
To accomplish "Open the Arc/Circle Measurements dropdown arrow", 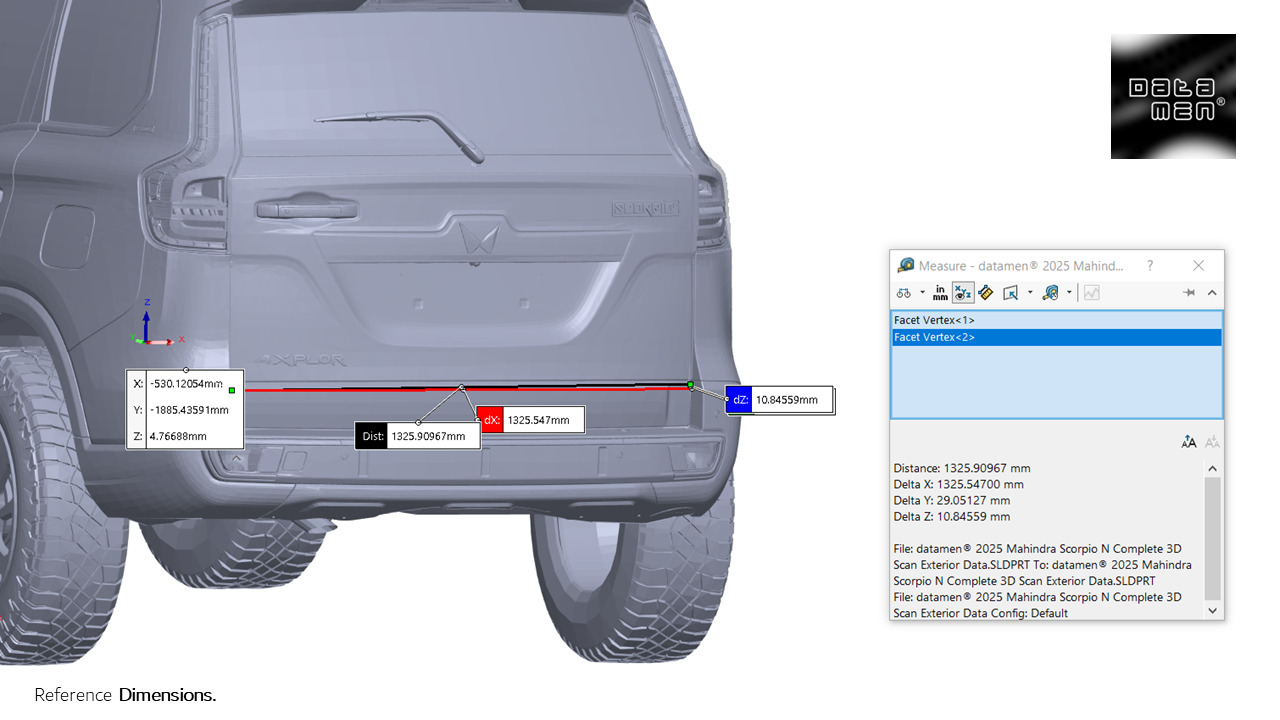I will point(922,293).
